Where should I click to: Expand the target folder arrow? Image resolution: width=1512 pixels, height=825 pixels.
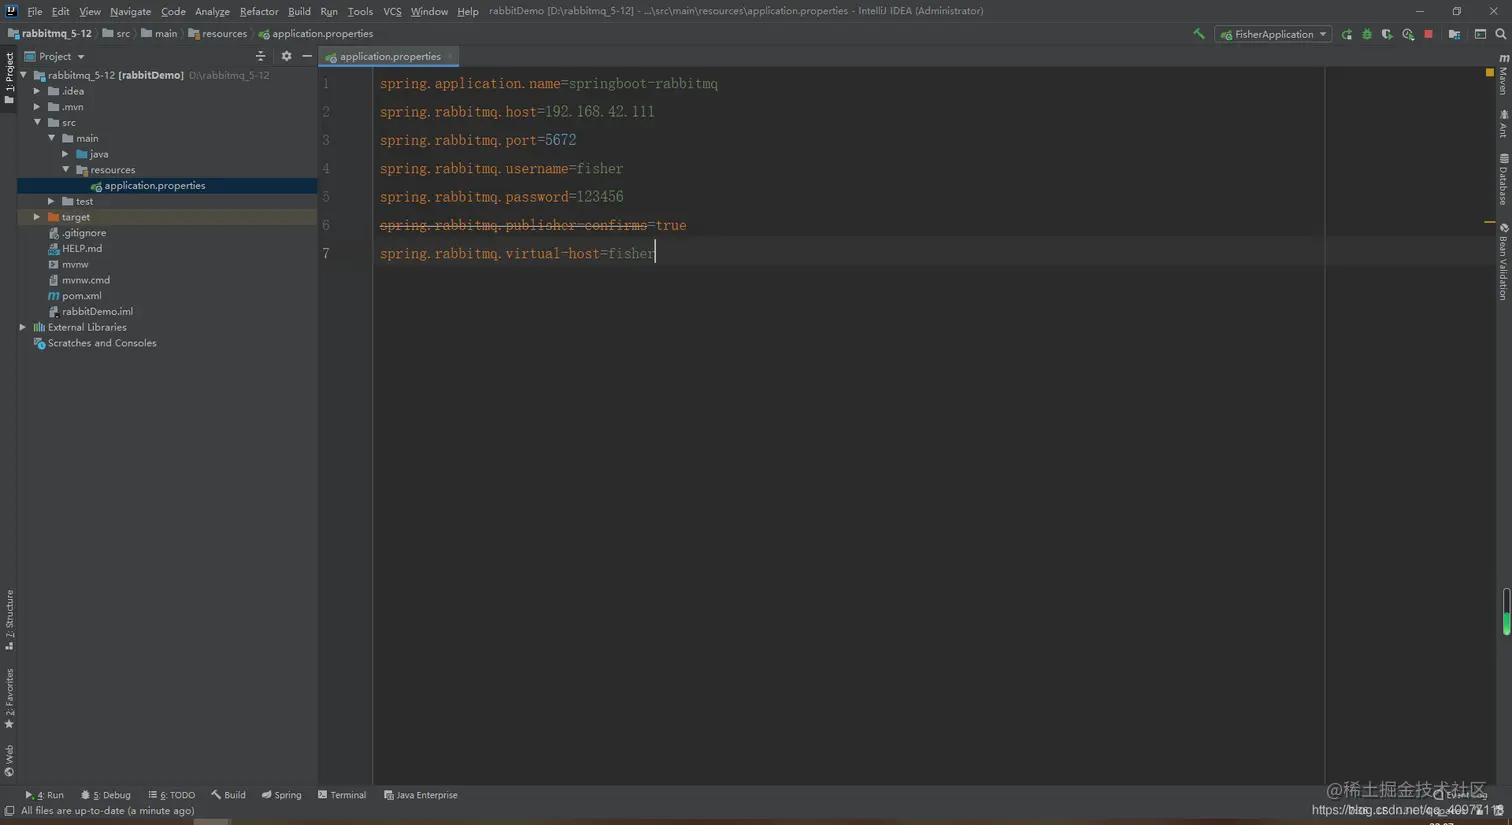(37, 217)
